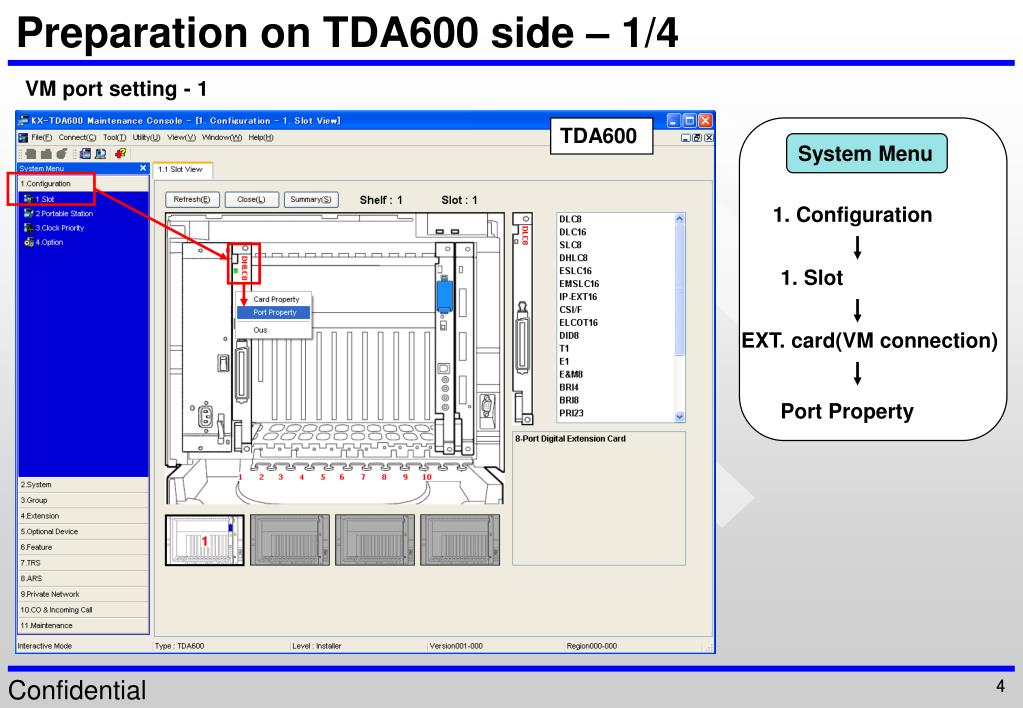Select the fourth greyed shelf thumbnail
The width and height of the screenshot is (1023, 708).
pyautogui.click(x=460, y=540)
